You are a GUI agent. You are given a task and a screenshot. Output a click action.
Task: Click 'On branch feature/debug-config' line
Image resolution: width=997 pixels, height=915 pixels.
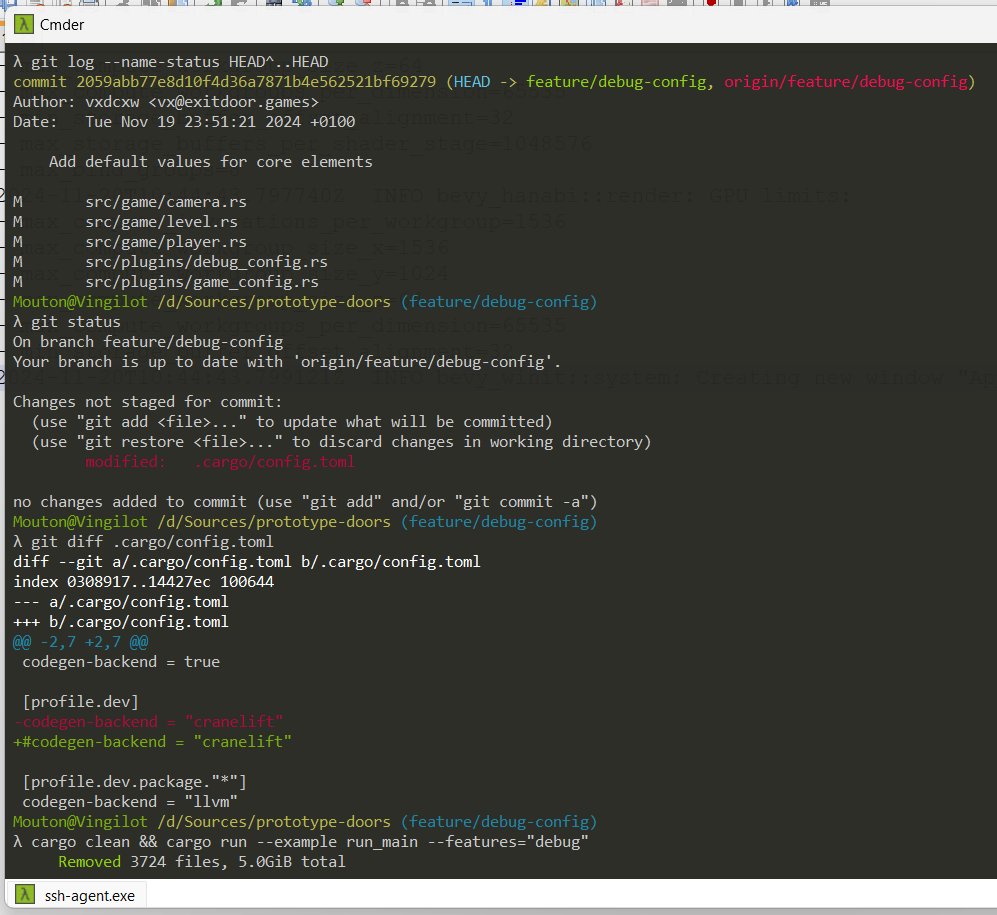click(148, 342)
